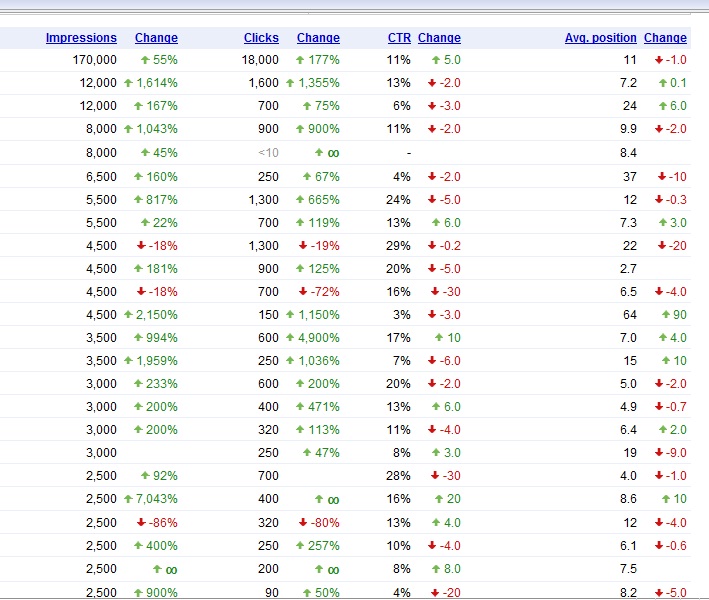Sort by CTR column header
This screenshot has width=709, height=600.
[399, 38]
